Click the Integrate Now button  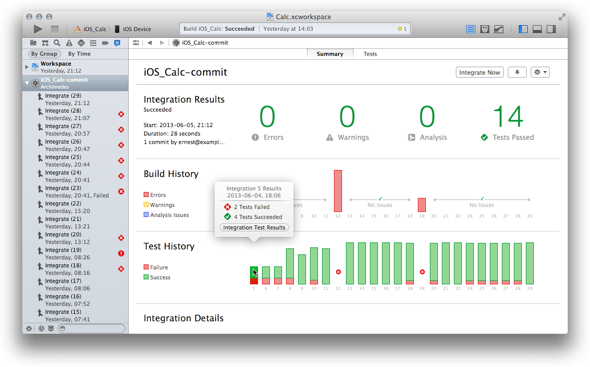tap(479, 72)
